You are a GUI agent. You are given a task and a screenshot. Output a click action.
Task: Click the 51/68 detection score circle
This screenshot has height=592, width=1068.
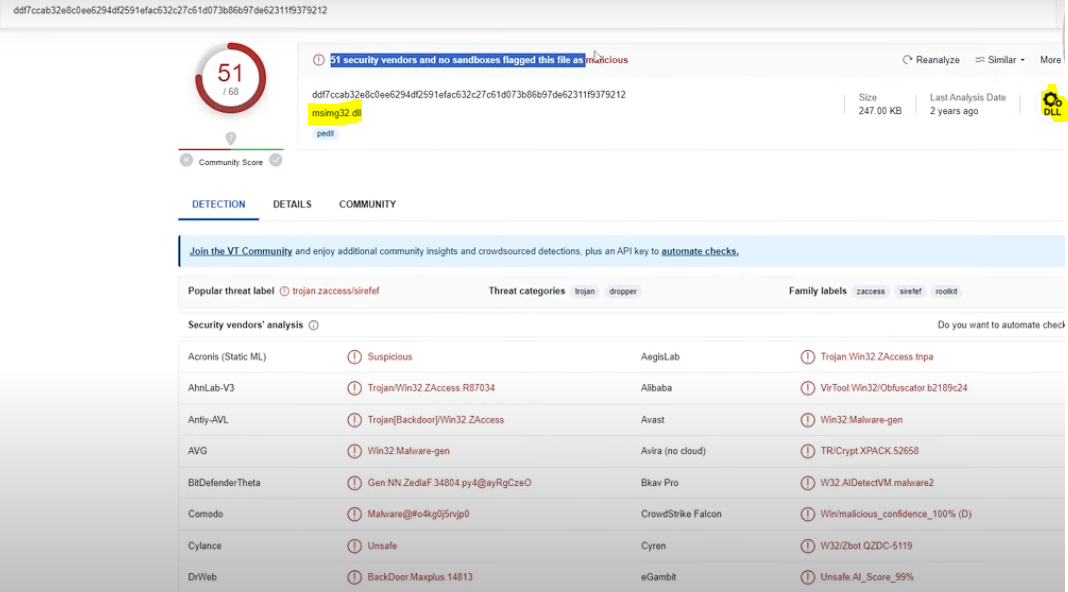pos(231,78)
